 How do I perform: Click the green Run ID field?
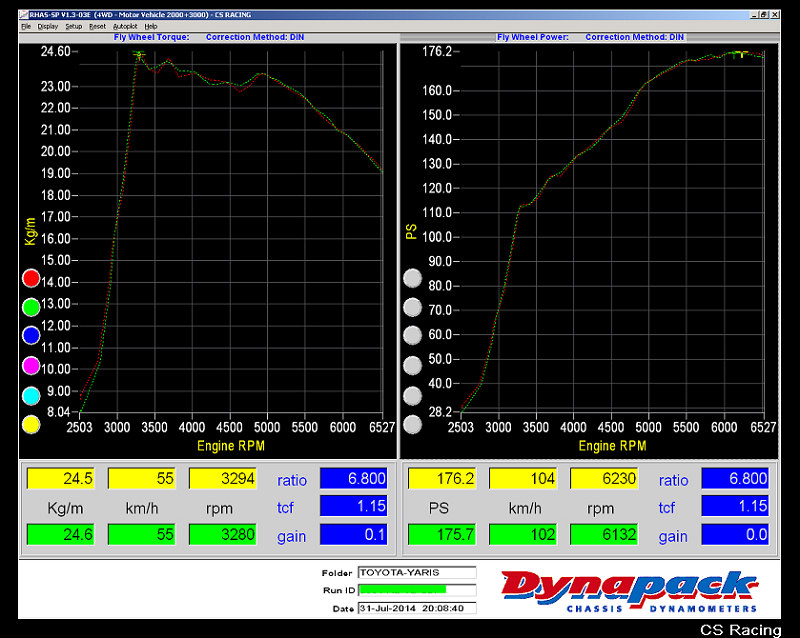[x=417, y=590]
